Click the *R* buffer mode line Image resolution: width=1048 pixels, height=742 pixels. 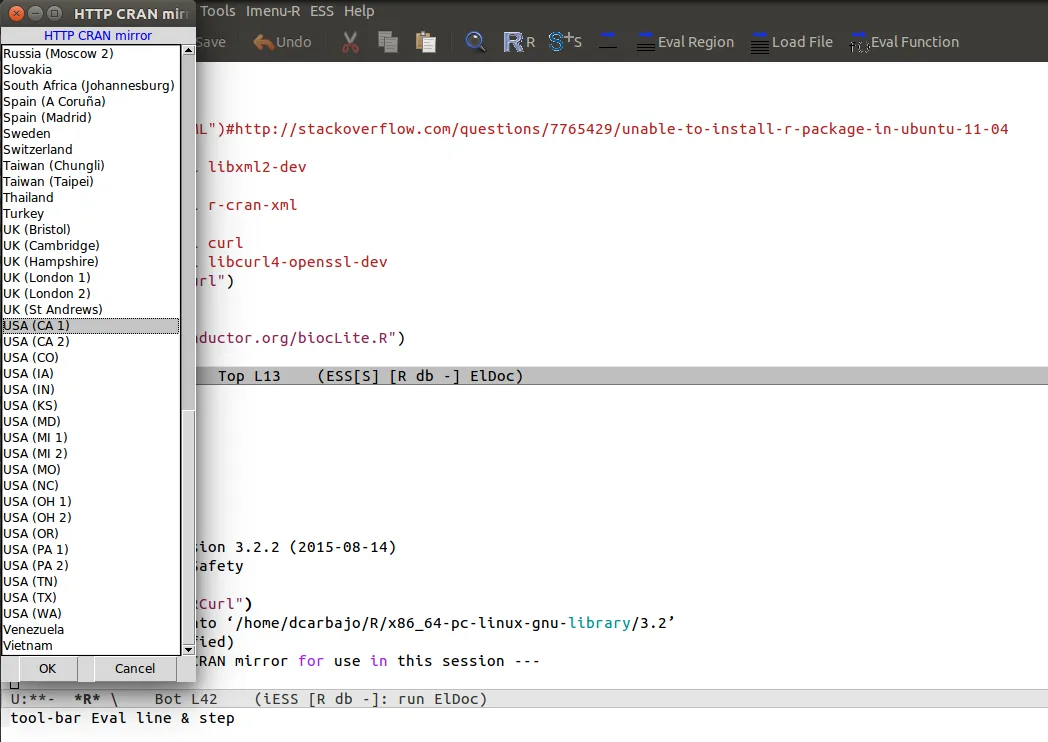pos(524,699)
